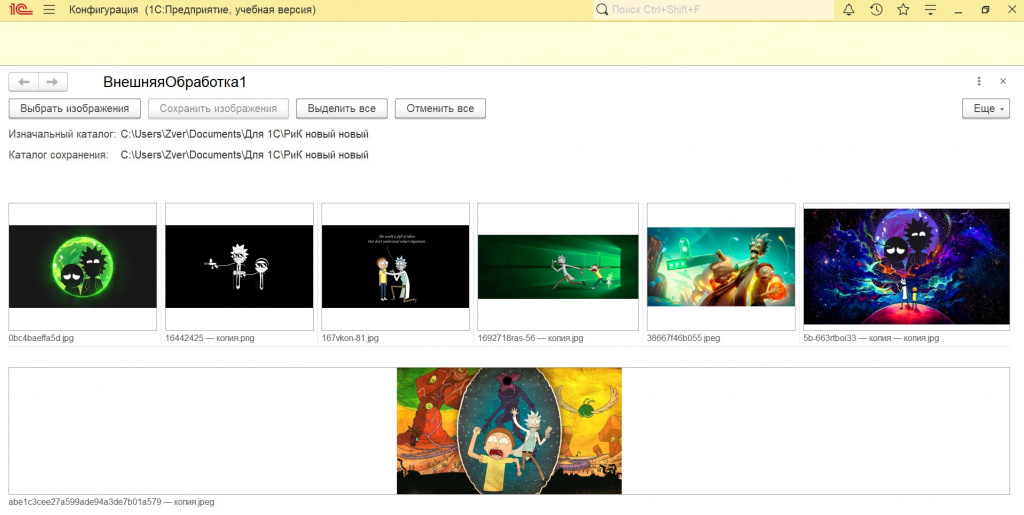This screenshot has height=515, width=1024.
Task: Click the file name 16442425 — копия.png
Action: point(210,338)
